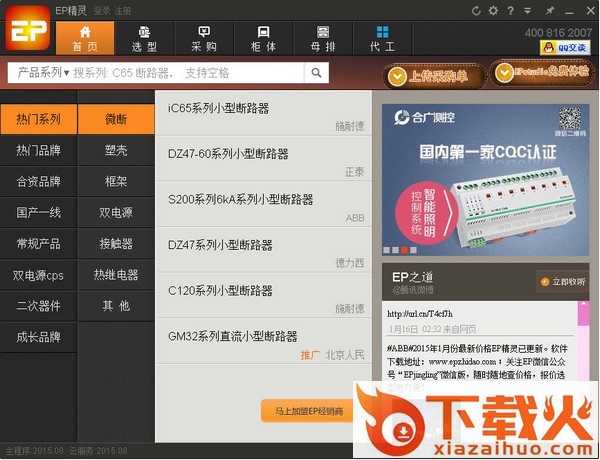Select the first banner slide dot
The width and height of the screenshot is (600, 460).
pyautogui.click(x=386, y=250)
